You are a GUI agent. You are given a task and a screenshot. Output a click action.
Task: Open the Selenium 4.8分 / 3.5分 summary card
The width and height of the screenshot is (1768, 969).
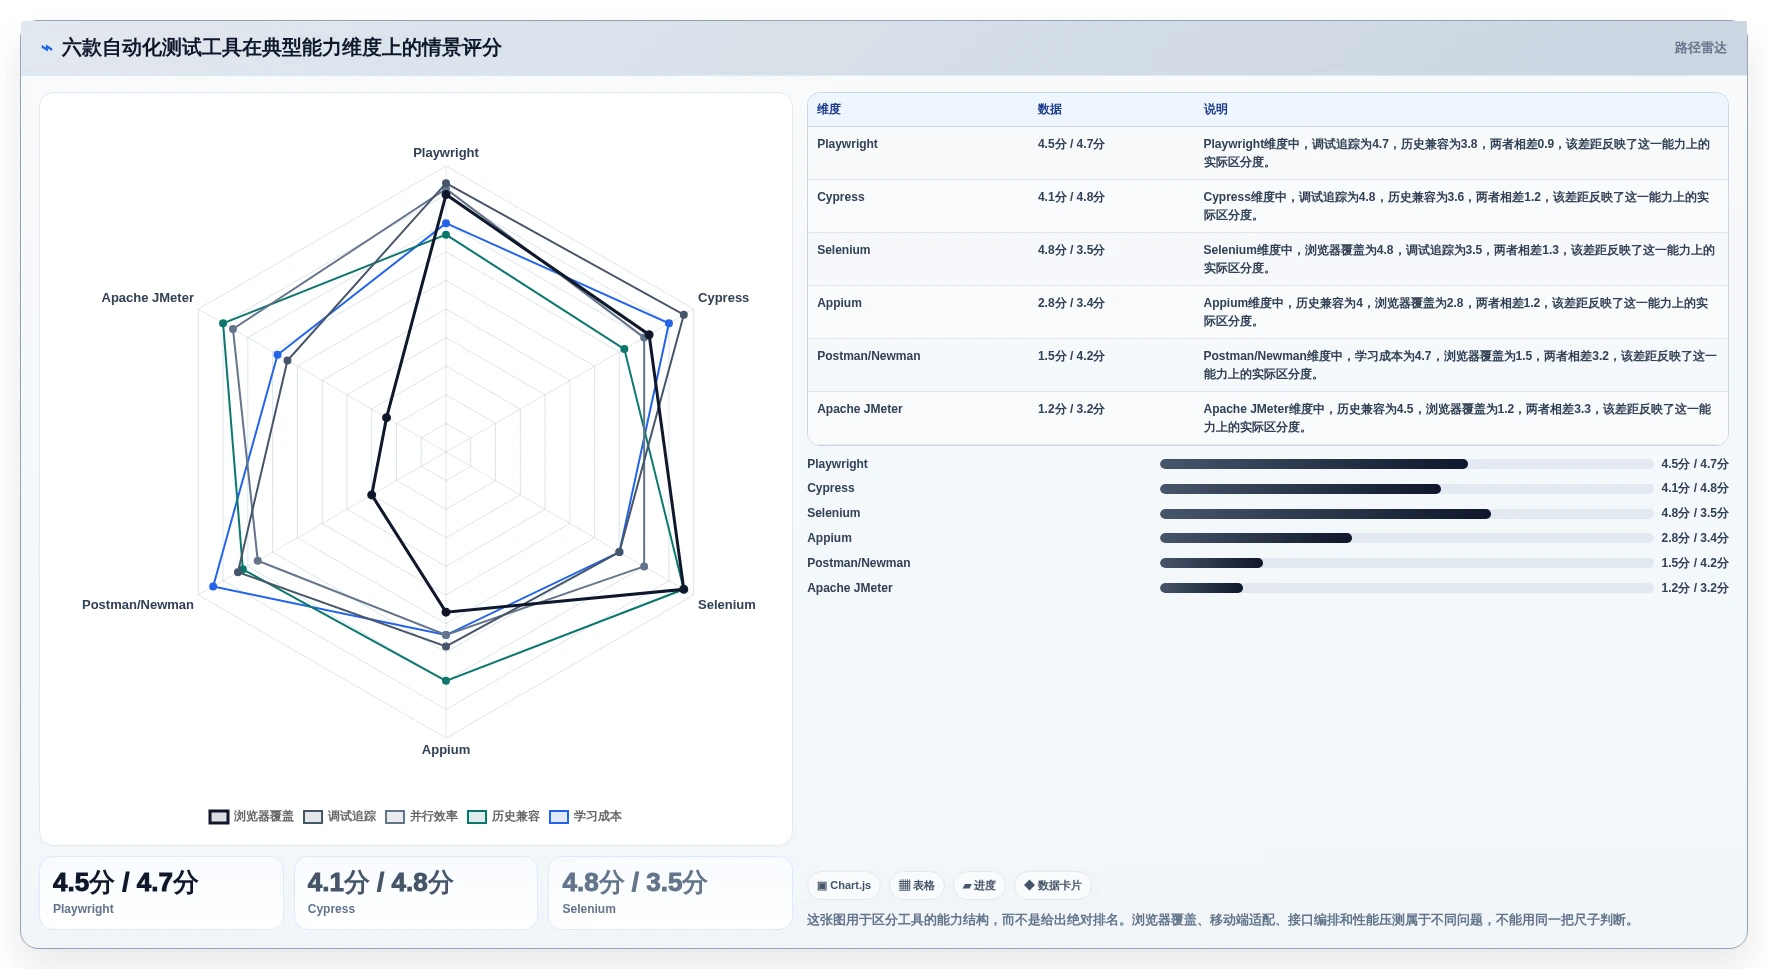(670, 893)
